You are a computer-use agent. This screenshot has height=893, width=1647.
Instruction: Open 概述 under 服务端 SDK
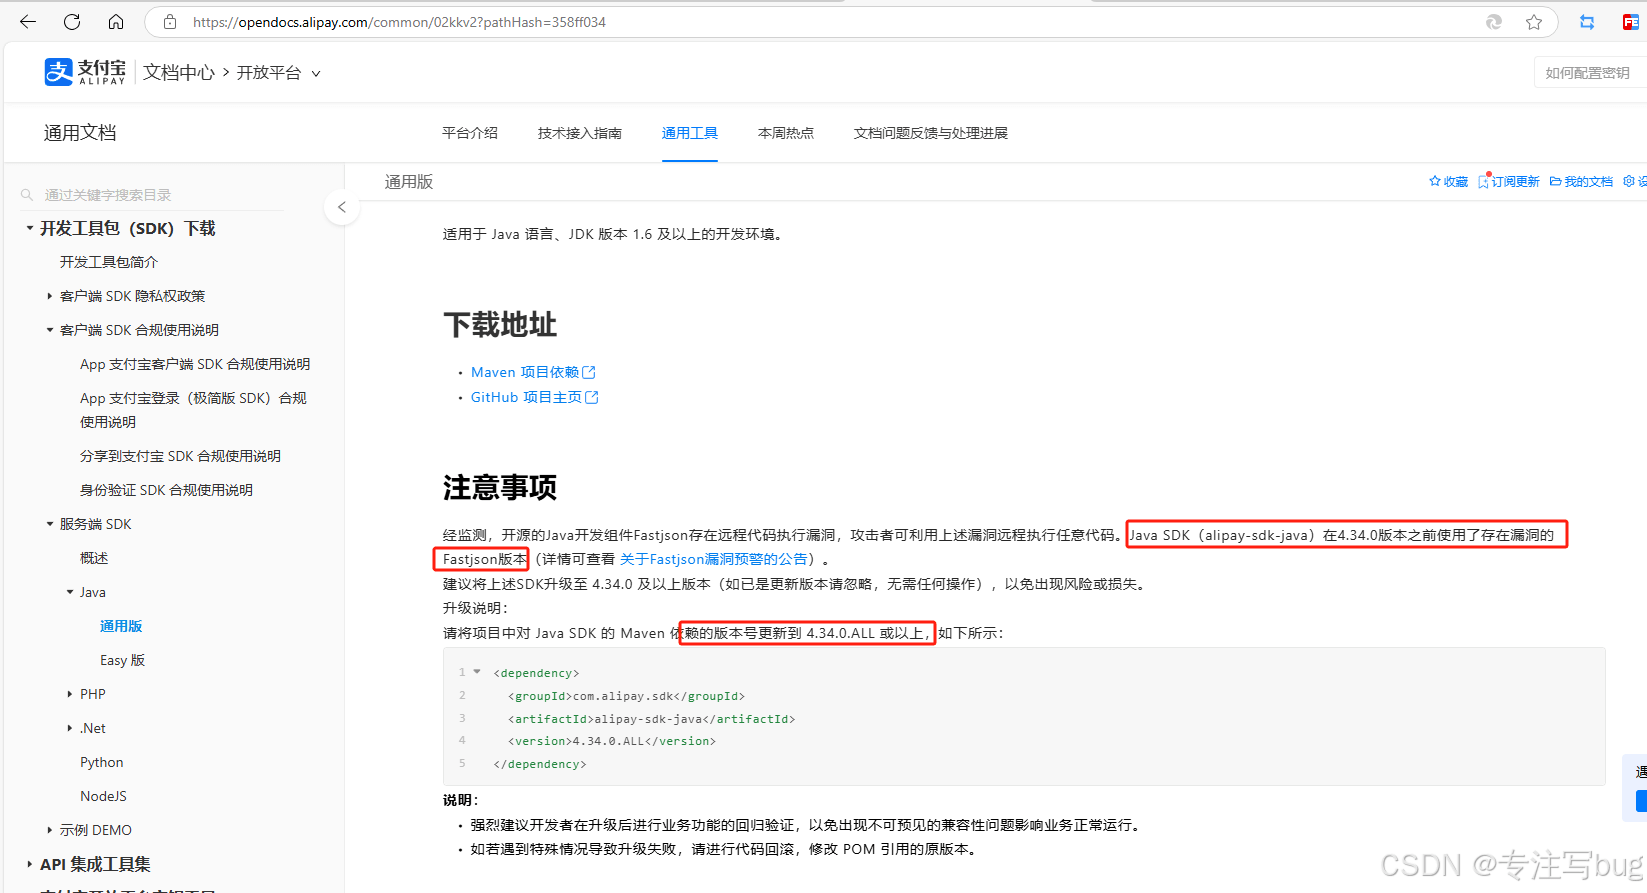point(94,558)
